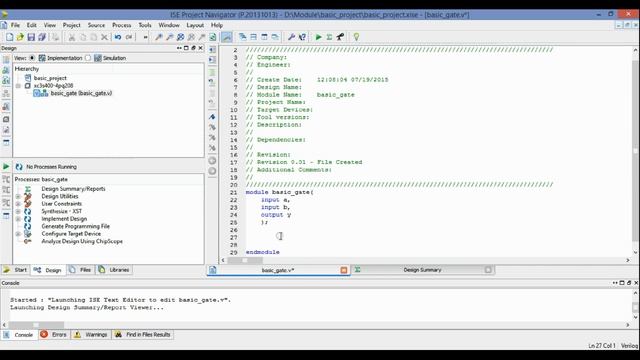640x360 pixels.
Task: Click the console horizontal scrollbar thumb
Action: point(36,325)
